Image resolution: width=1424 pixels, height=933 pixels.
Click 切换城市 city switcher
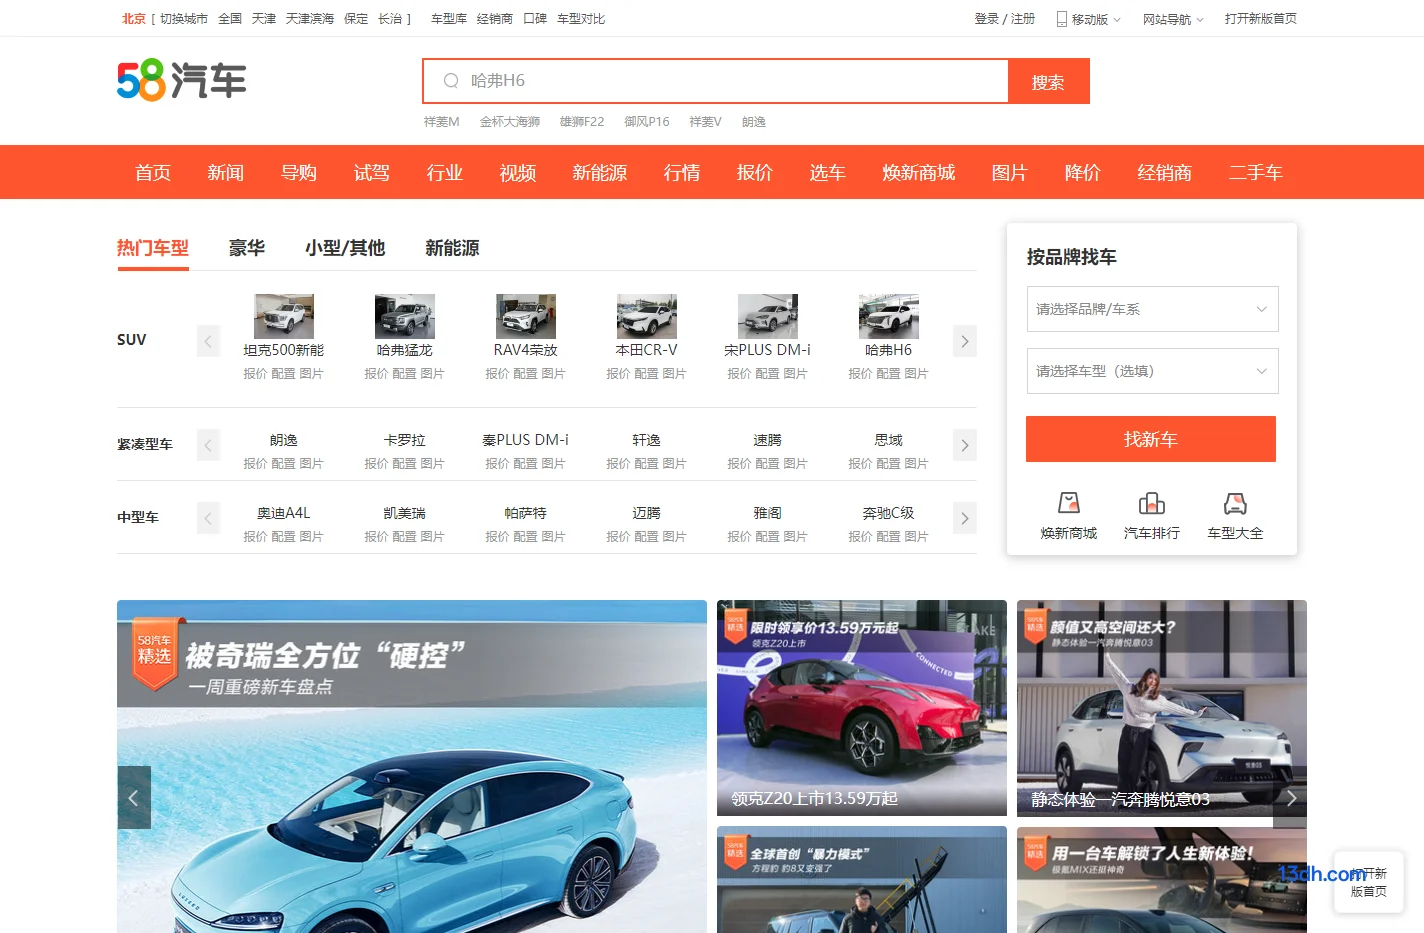[x=184, y=19]
